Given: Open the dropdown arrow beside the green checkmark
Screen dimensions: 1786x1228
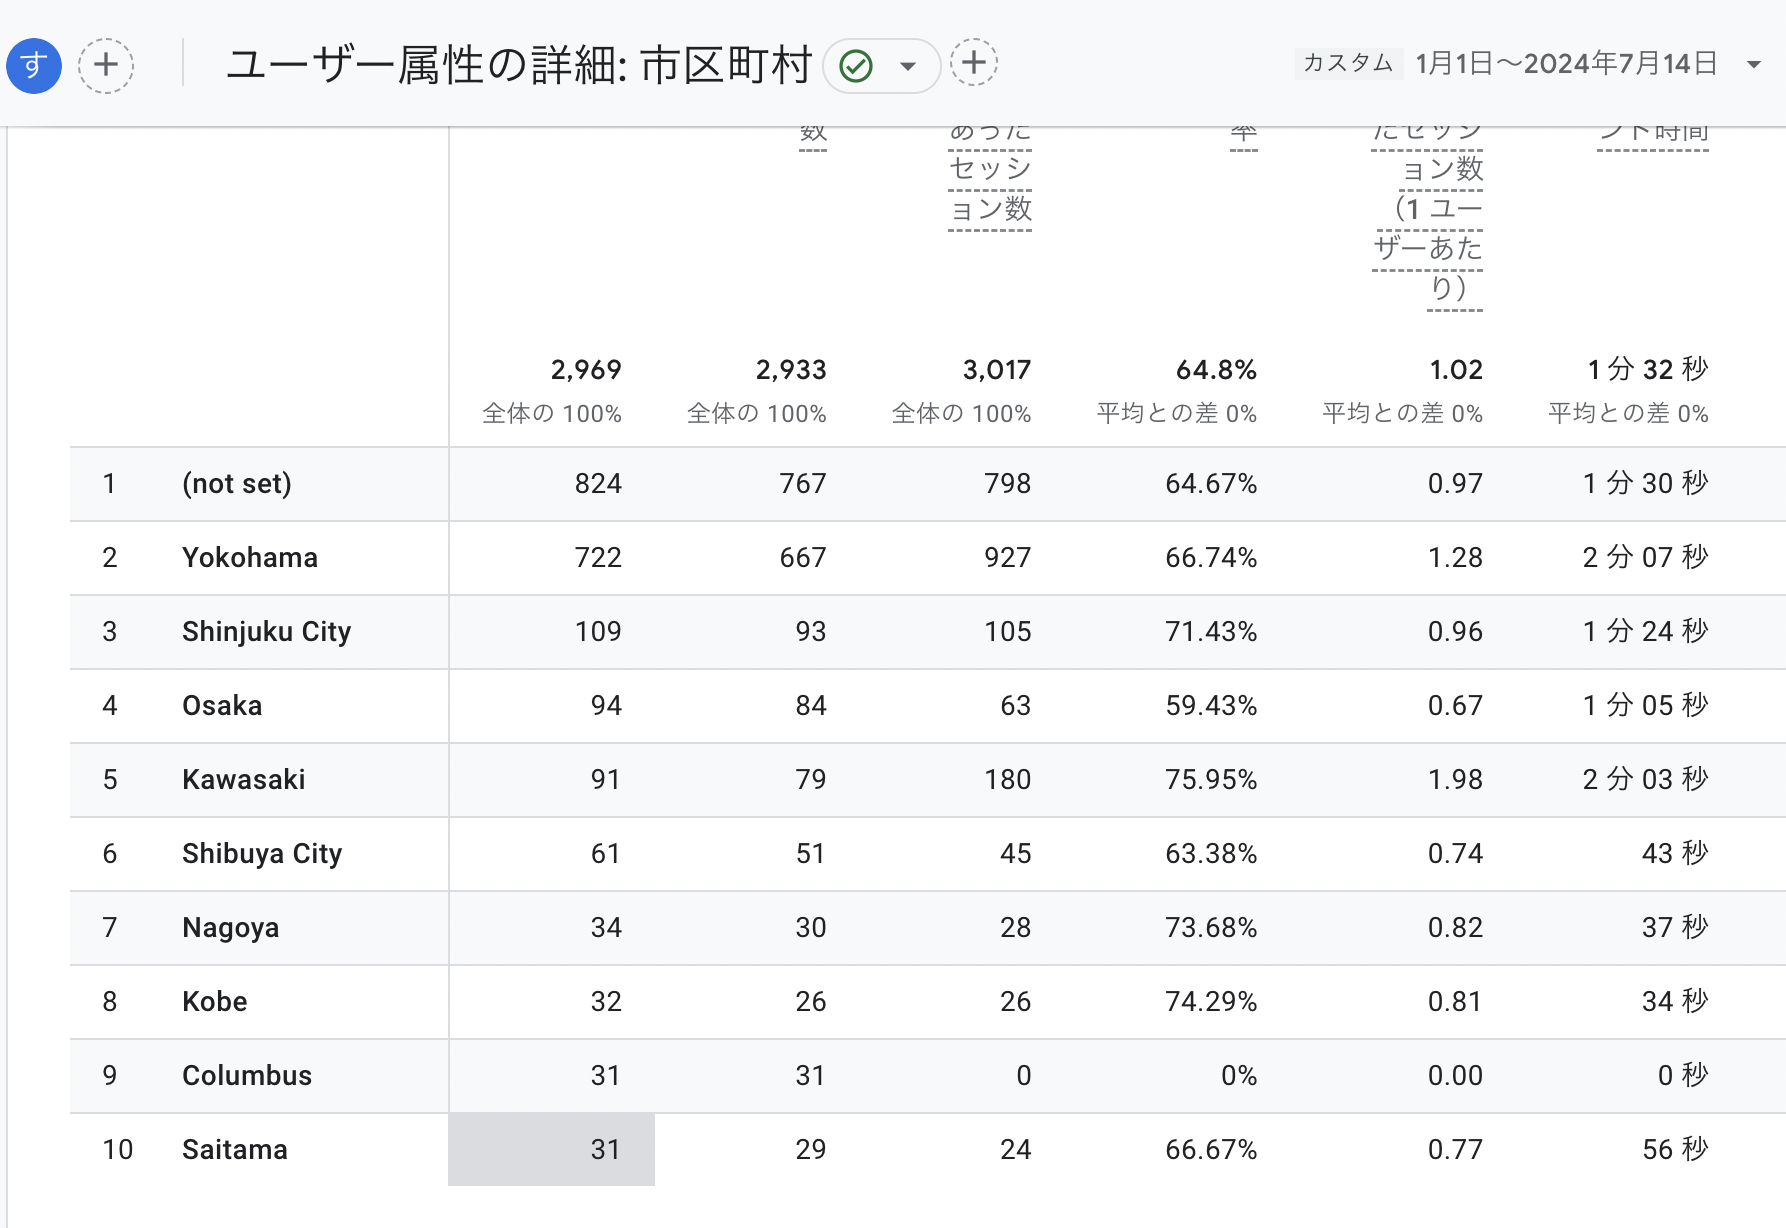Looking at the screenshot, I should click(x=908, y=67).
